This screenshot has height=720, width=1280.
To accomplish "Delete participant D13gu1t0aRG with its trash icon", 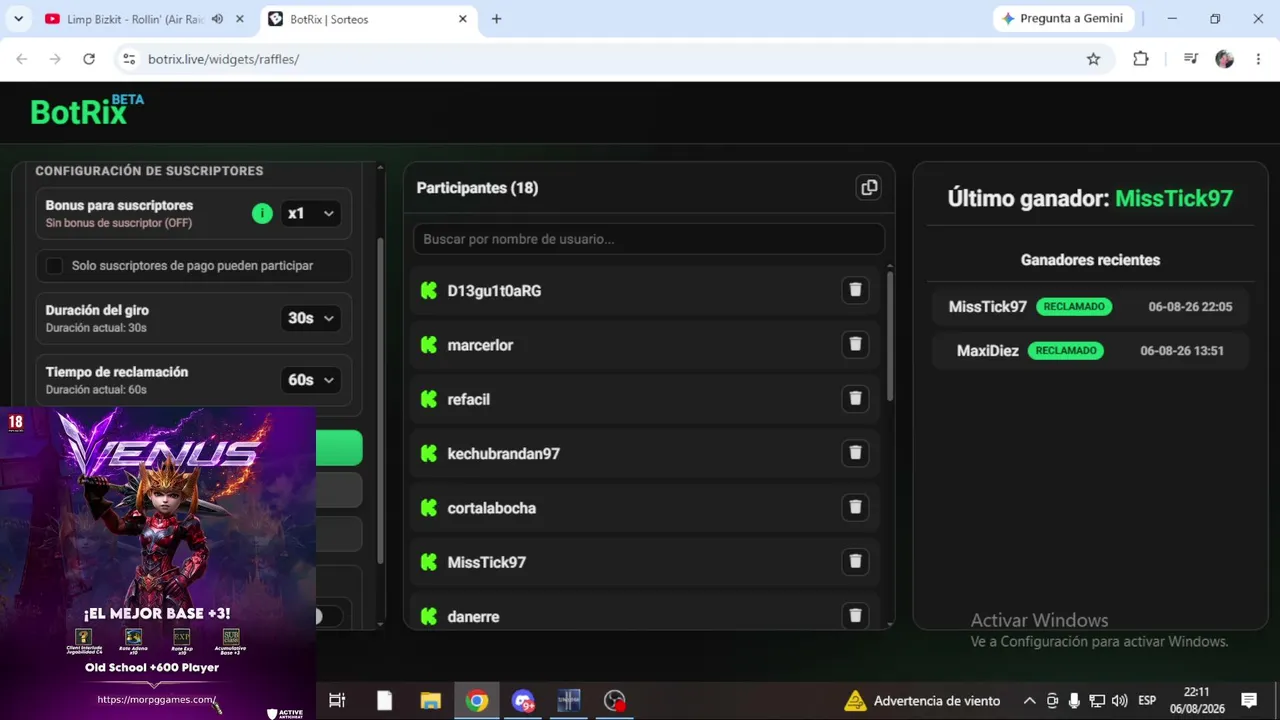I will [855, 290].
